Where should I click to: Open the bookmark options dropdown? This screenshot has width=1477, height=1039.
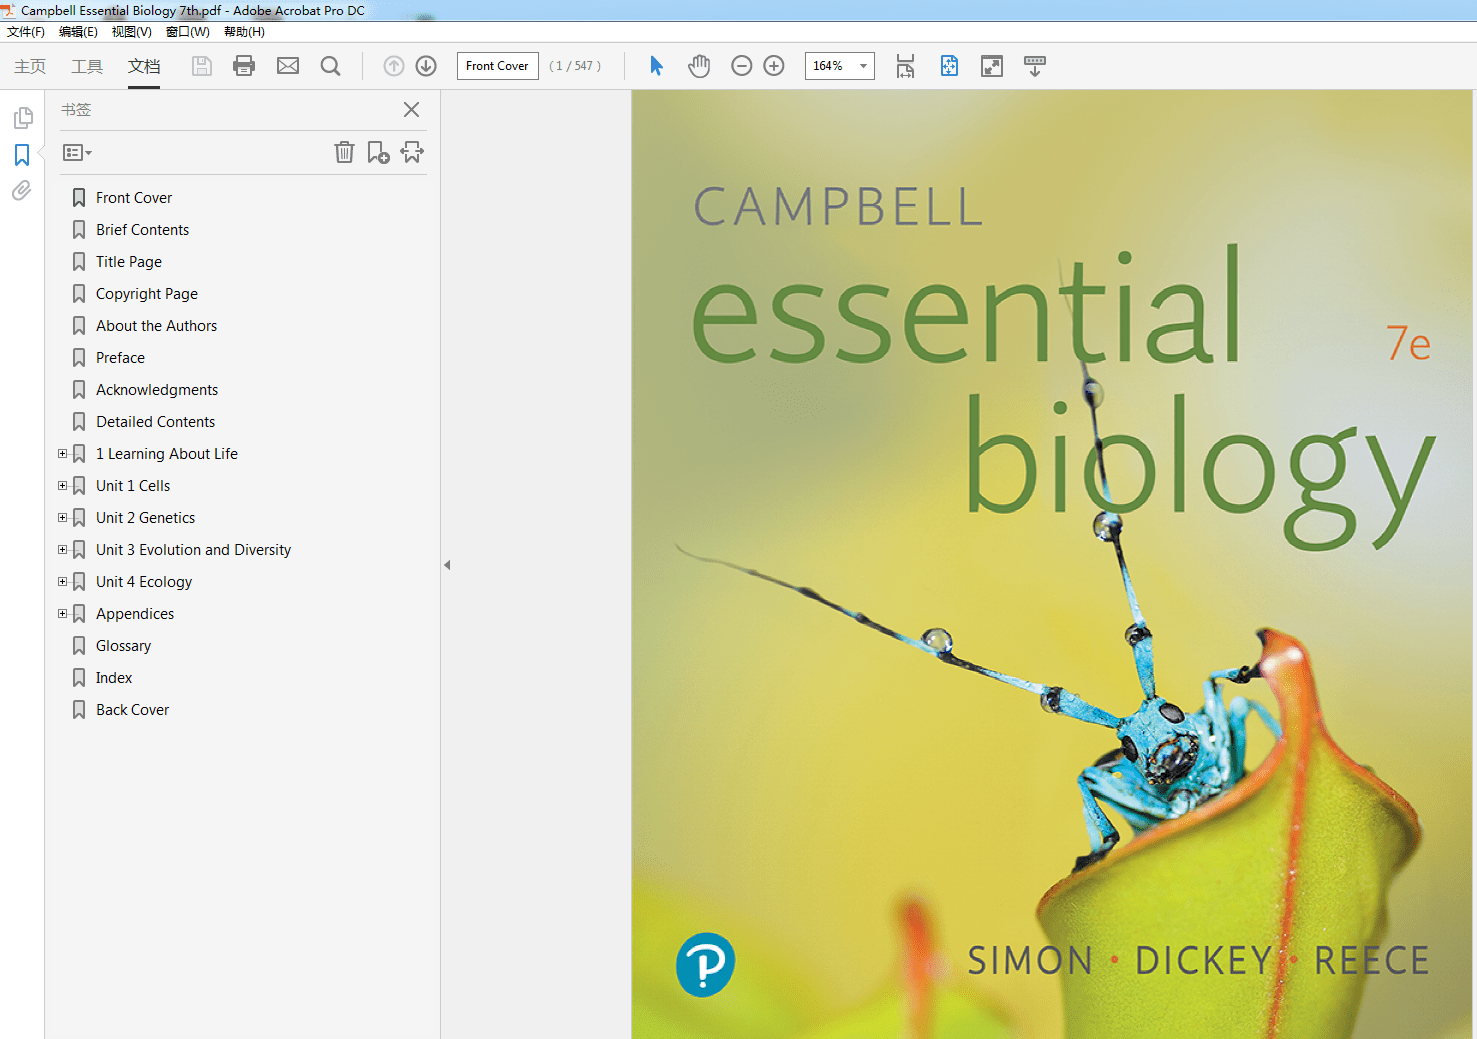point(76,152)
